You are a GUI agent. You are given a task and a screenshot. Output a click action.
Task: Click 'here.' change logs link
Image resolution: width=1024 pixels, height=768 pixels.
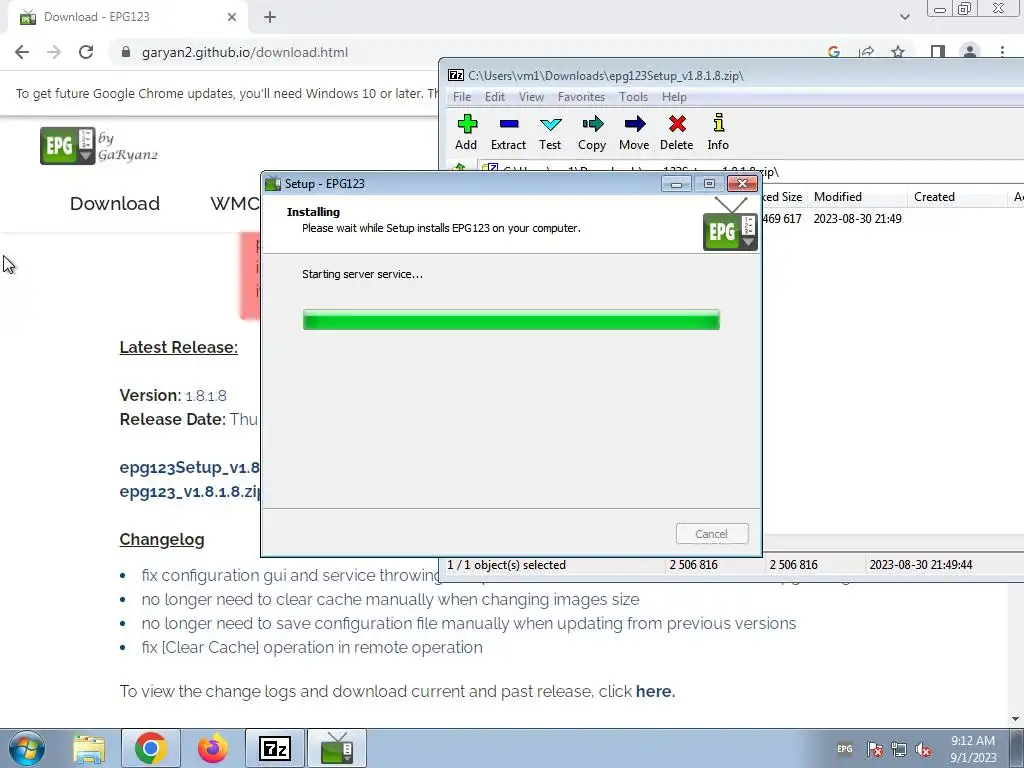pos(655,691)
